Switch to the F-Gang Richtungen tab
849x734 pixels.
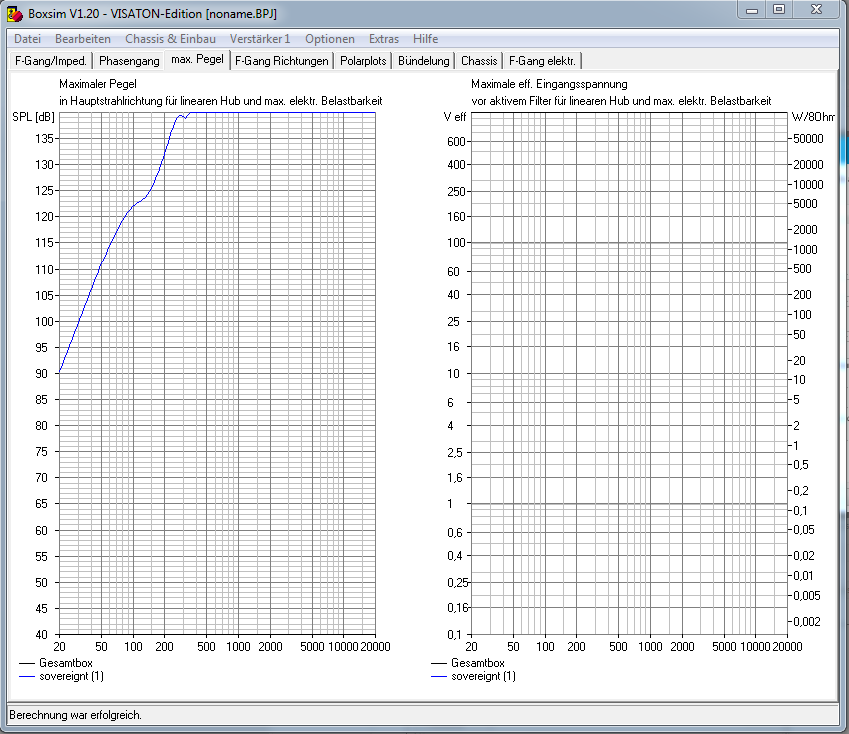[282, 61]
